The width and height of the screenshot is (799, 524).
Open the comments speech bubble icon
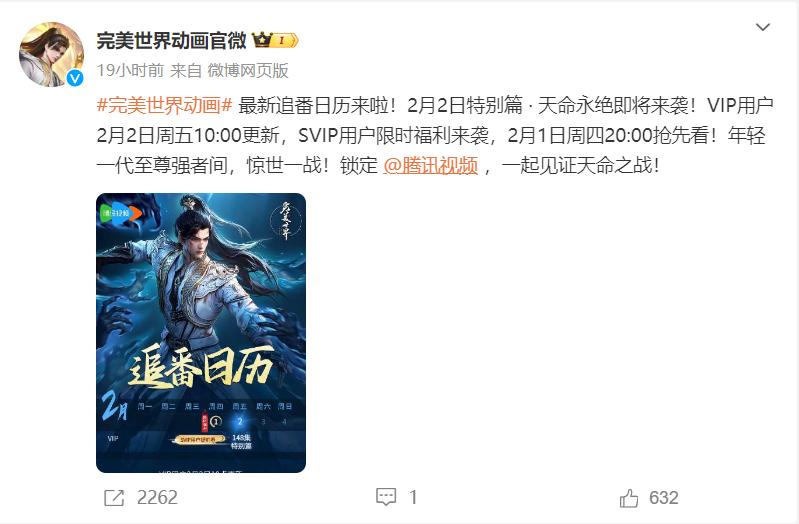point(386,497)
